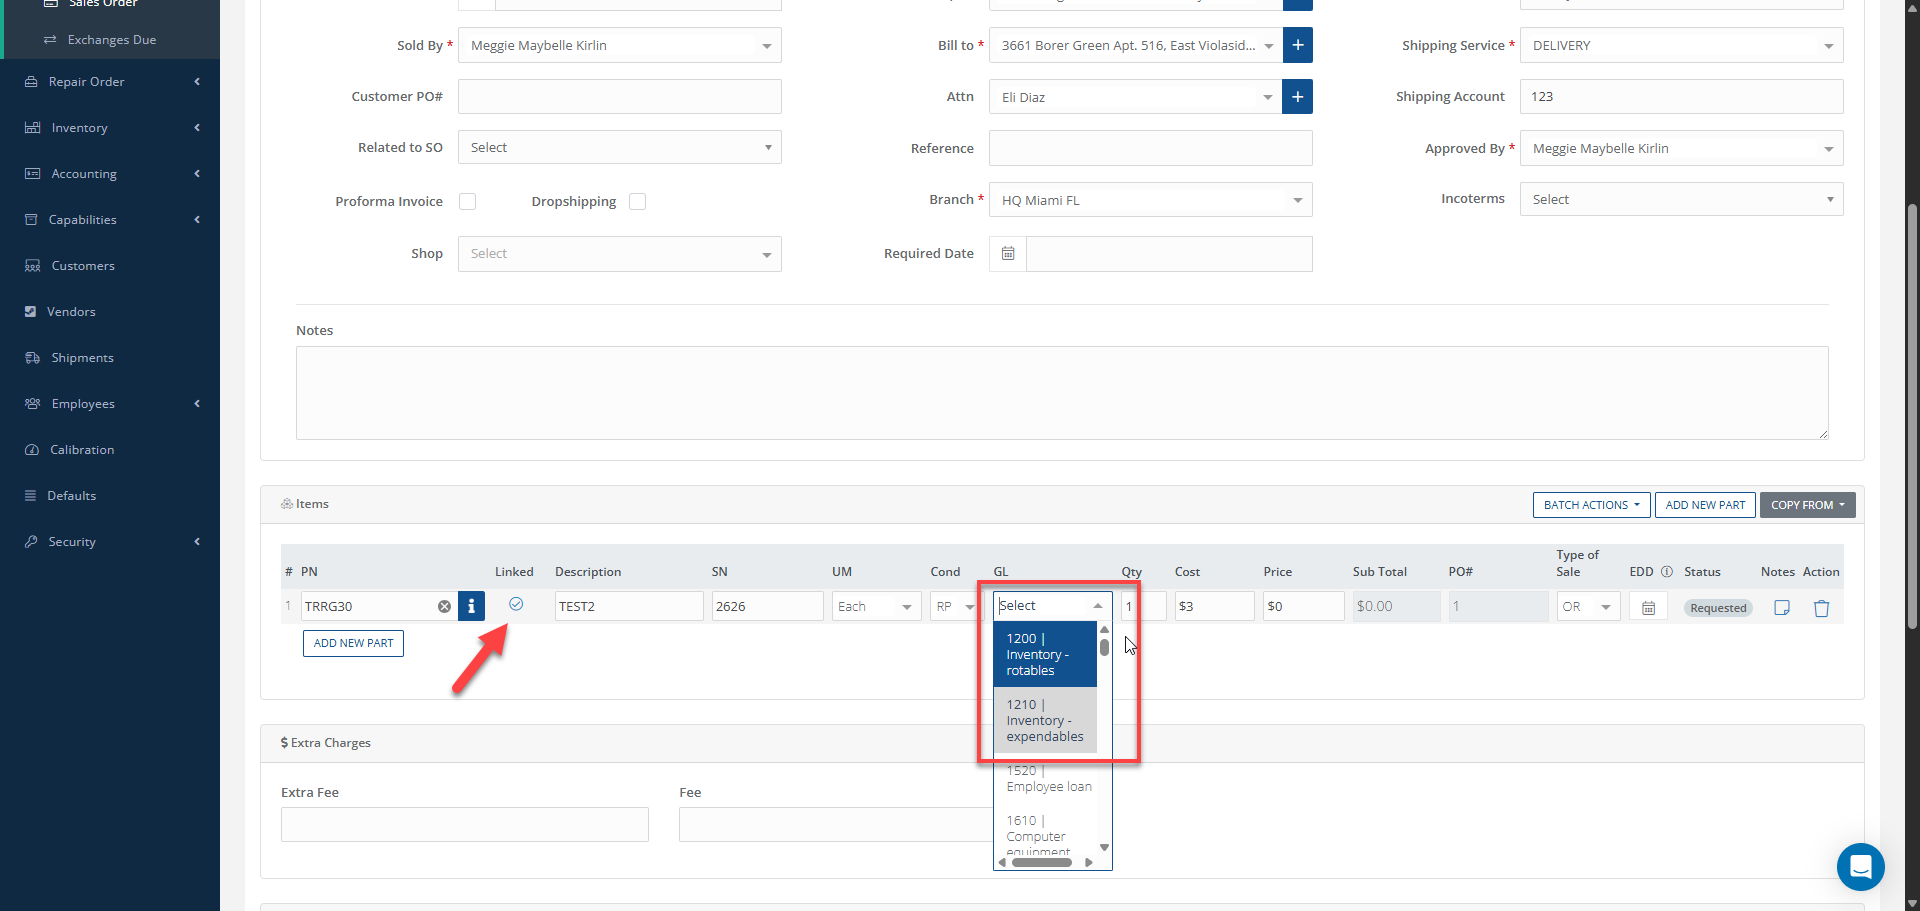Expand the Inventory sidebar menu

click(x=110, y=128)
